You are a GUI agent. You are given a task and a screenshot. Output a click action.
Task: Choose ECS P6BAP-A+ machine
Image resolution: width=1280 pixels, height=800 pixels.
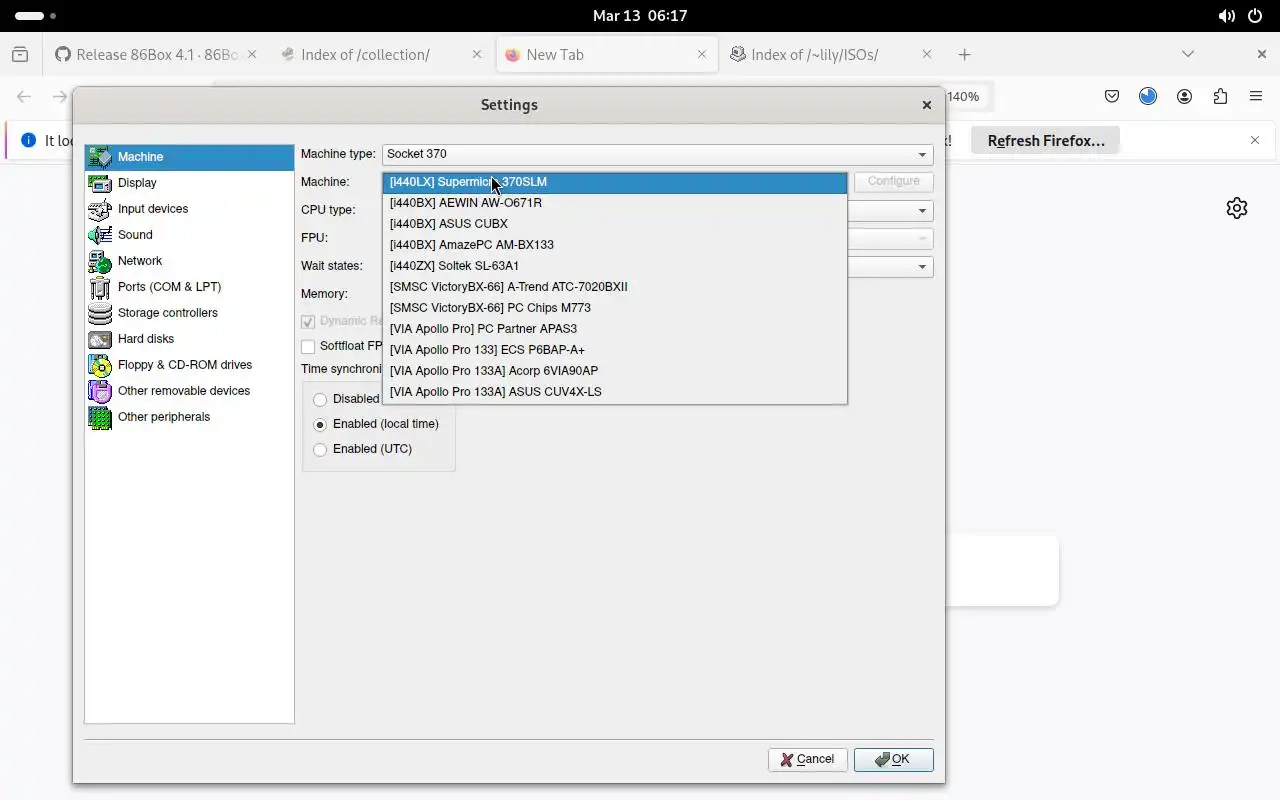point(614,350)
